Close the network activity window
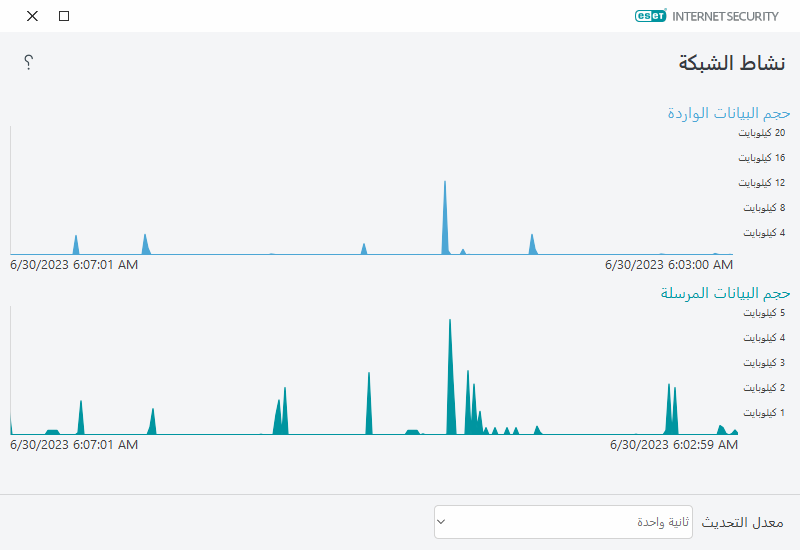This screenshot has height=550, width=800. point(32,16)
